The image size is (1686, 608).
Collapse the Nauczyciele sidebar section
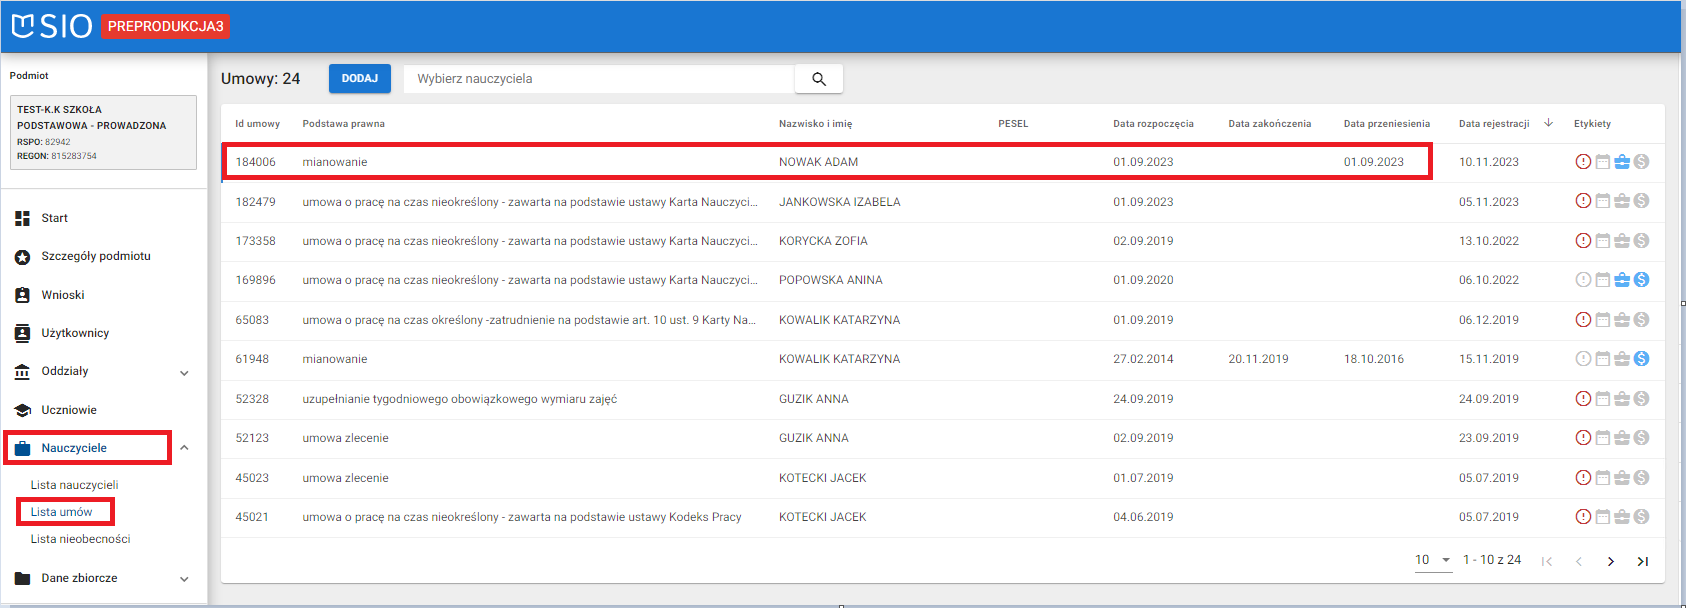tap(184, 448)
